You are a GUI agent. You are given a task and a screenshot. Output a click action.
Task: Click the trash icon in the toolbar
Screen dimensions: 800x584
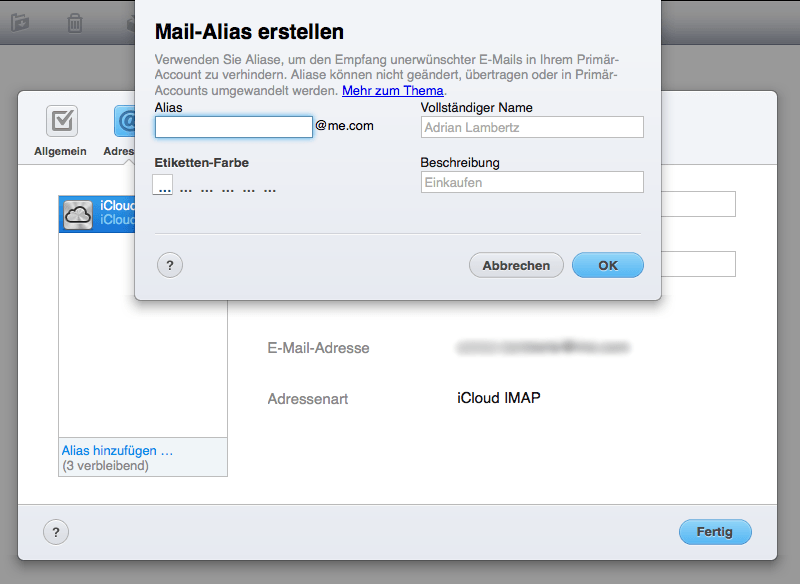75,23
